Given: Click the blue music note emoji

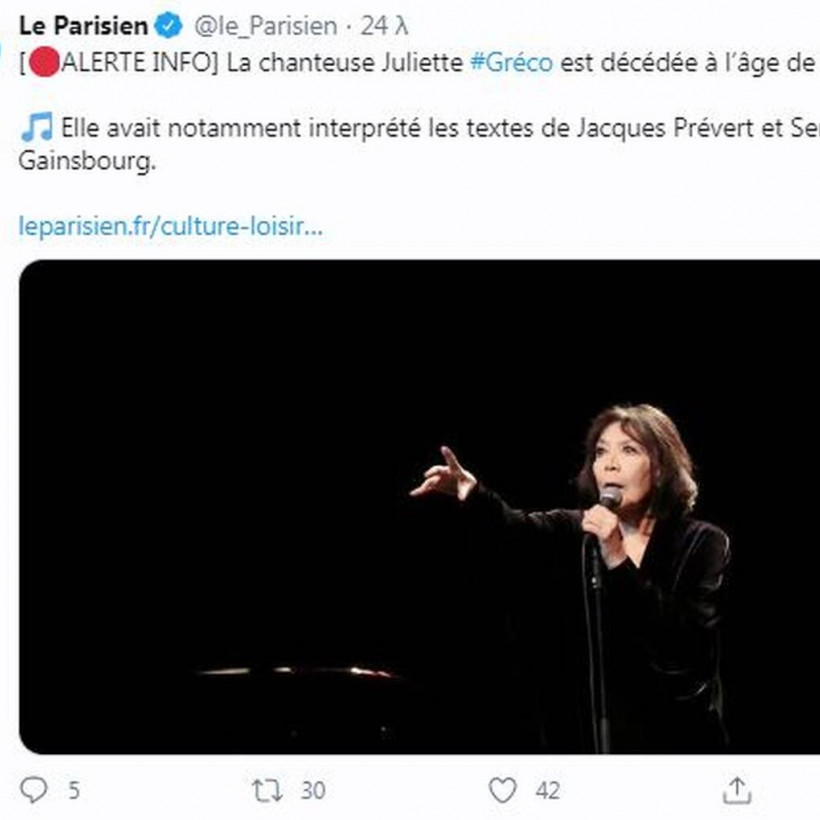Looking at the screenshot, I should (x=37, y=128).
